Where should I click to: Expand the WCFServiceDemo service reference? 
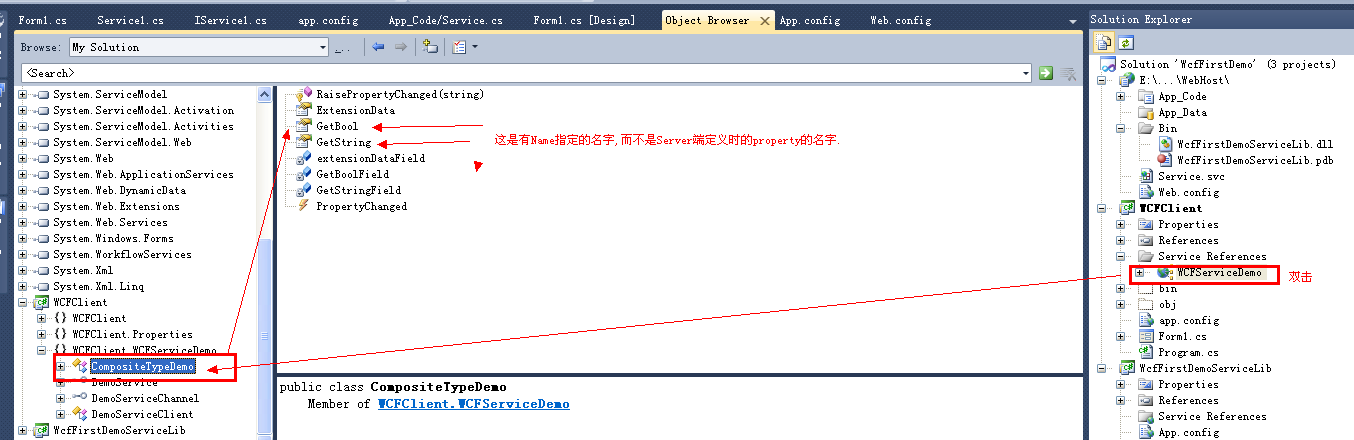pos(1140,272)
